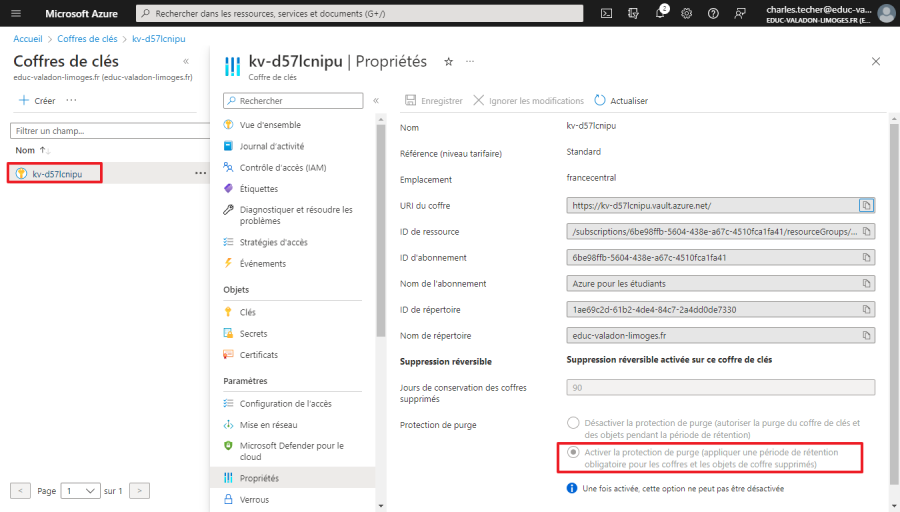Close the Propriétés blade
900x512 pixels.
tap(876, 61)
